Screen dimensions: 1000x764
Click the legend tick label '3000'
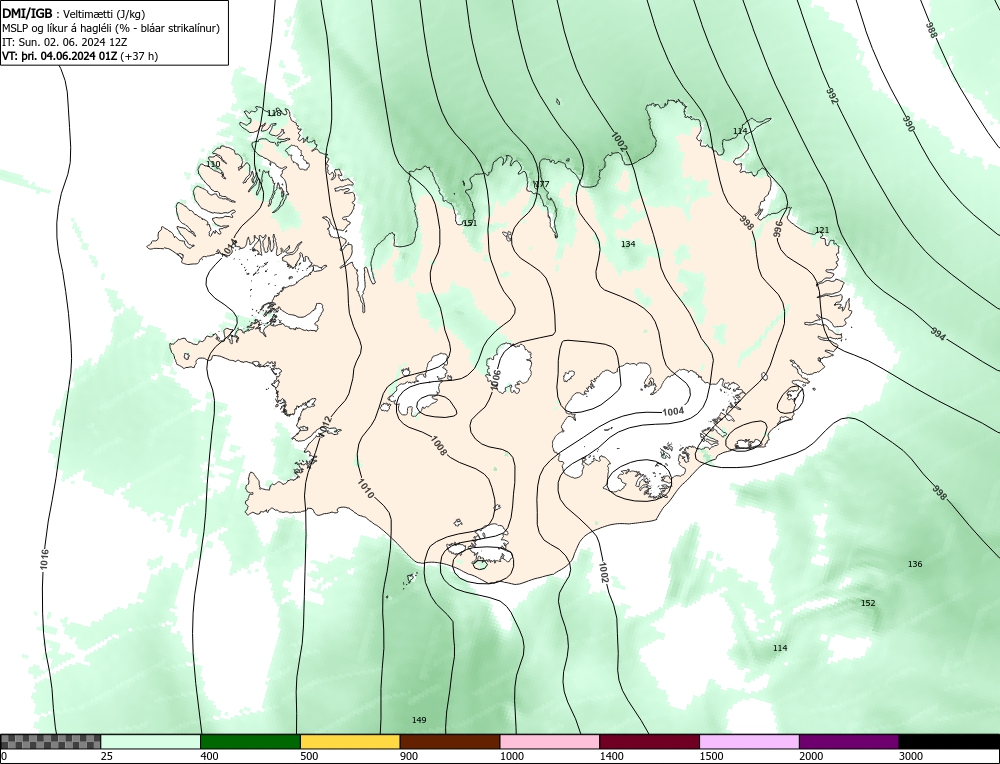click(x=911, y=756)
